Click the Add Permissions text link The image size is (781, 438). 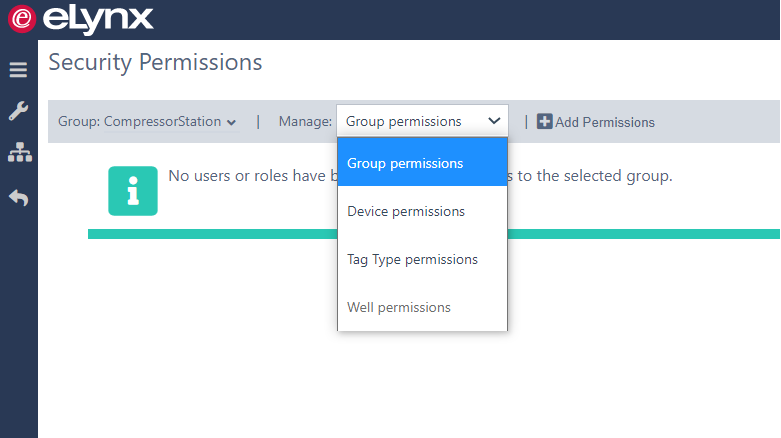pos(605,122)
